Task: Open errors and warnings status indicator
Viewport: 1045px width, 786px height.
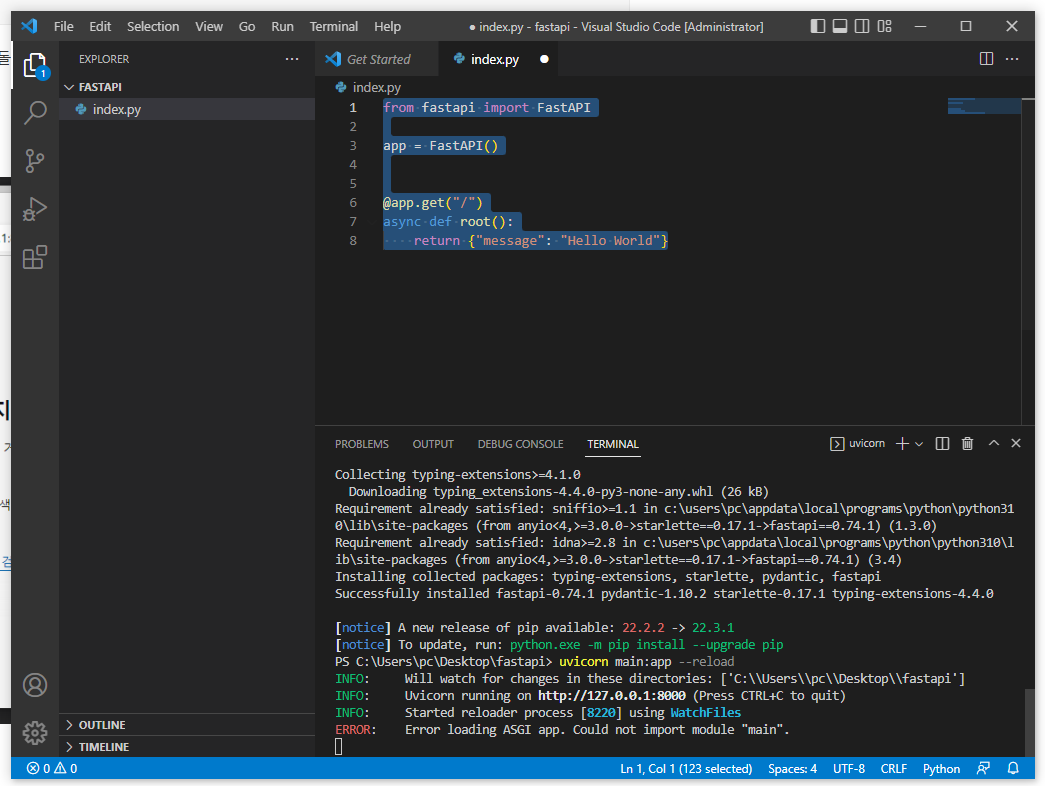Action: 52,769
